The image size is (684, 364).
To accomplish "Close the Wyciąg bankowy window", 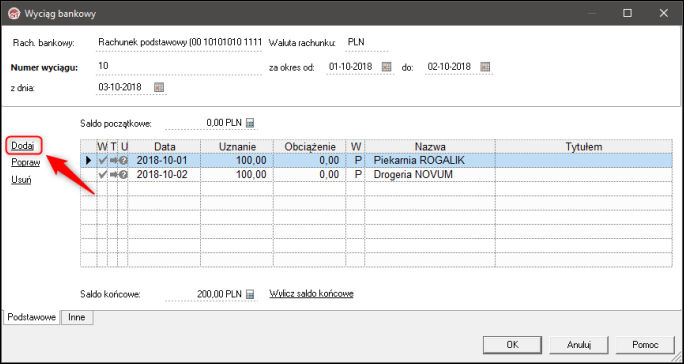I will [664, 14].
